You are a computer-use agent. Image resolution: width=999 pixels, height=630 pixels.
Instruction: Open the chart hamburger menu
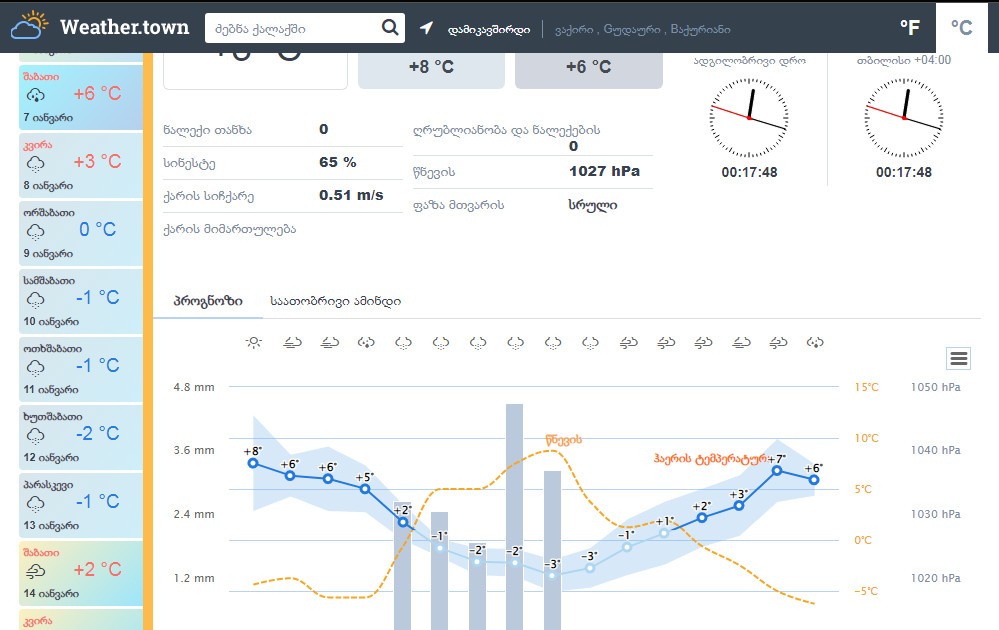click(958, 359)
